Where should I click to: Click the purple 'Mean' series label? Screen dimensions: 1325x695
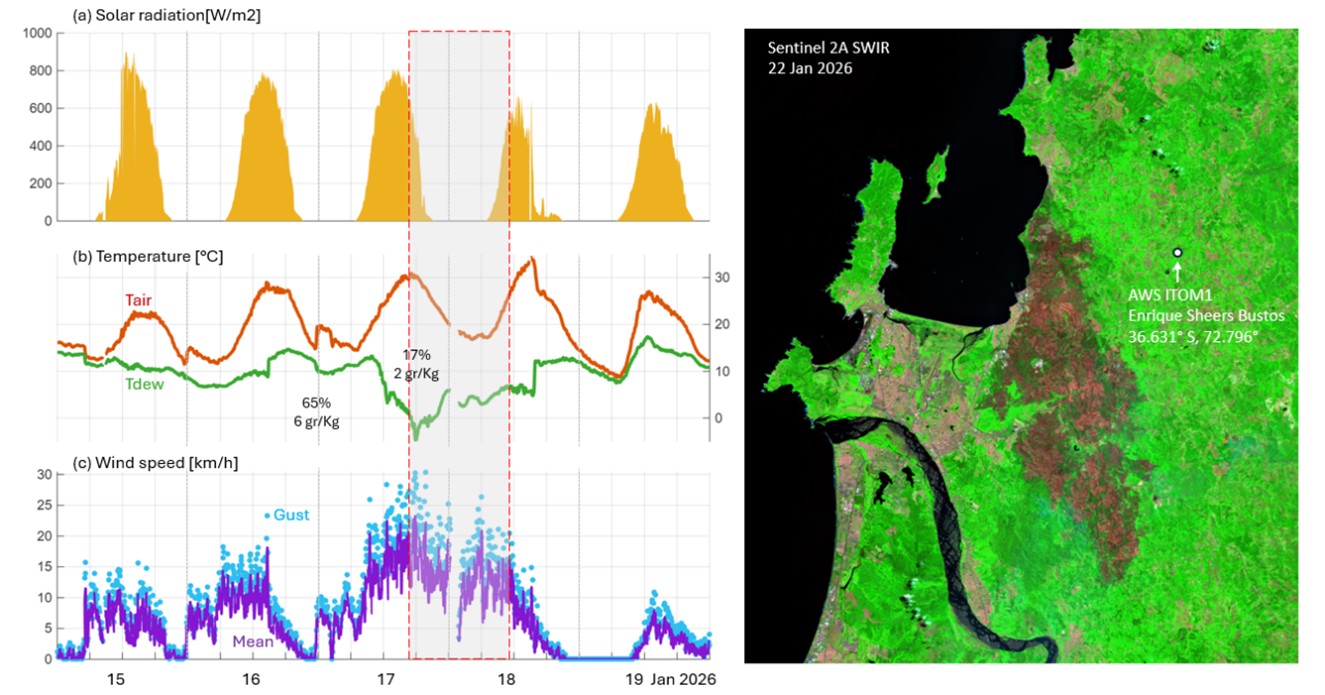tap(254, 642)
